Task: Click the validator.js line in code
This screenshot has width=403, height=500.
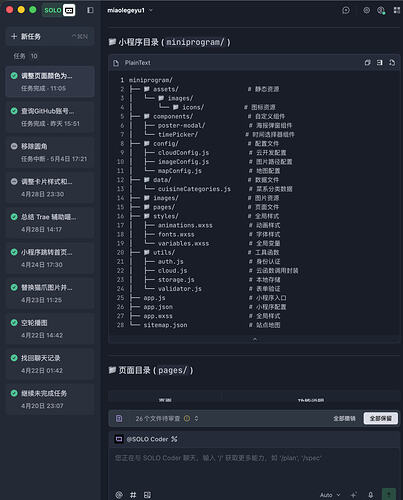Action: pos(180,289)
